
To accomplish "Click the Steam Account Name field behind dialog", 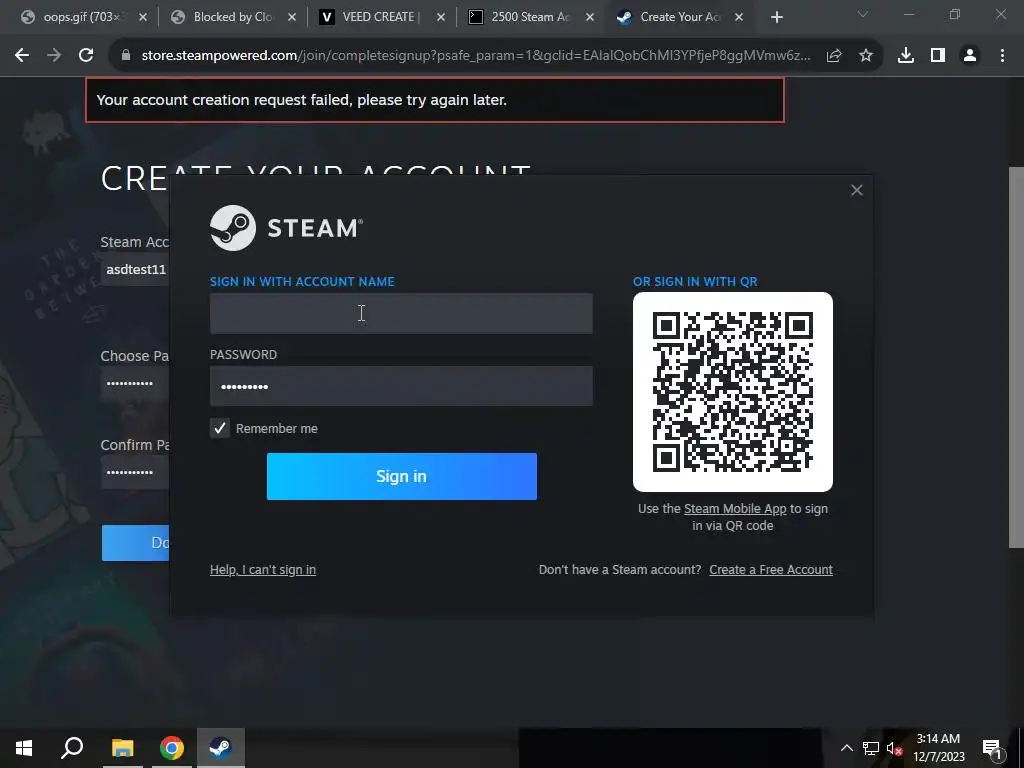I will point(135,269).
